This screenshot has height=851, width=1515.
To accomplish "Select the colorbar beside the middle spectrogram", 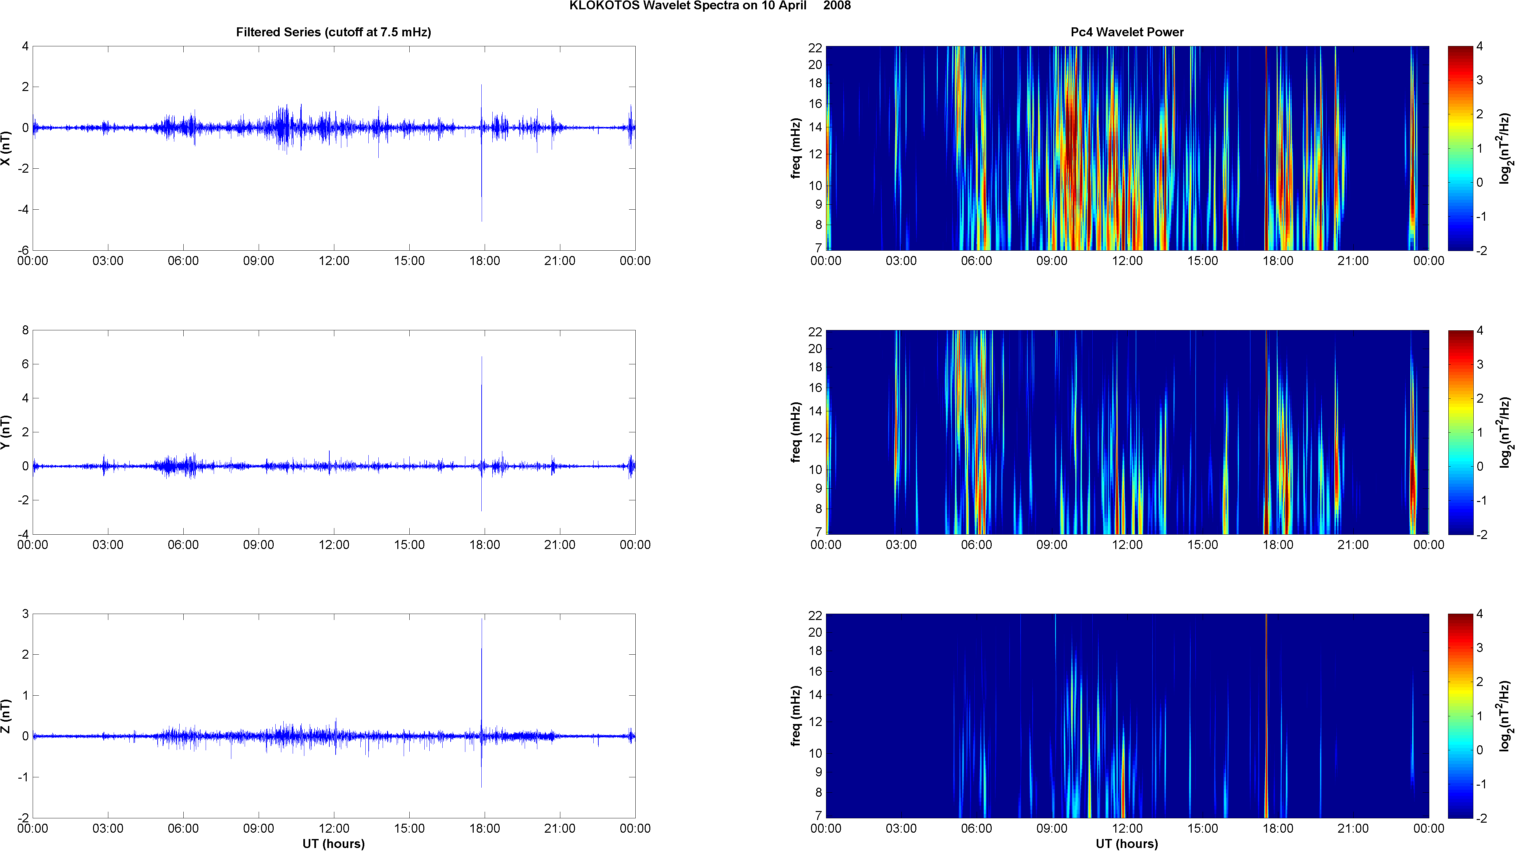I will 1460,432.
